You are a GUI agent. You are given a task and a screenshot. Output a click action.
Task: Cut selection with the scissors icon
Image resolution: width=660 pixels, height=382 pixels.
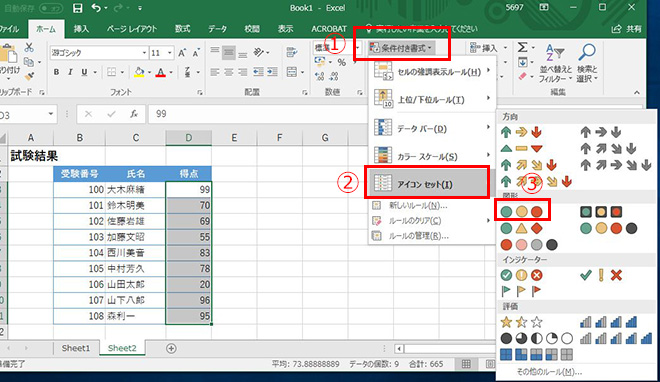29,47
